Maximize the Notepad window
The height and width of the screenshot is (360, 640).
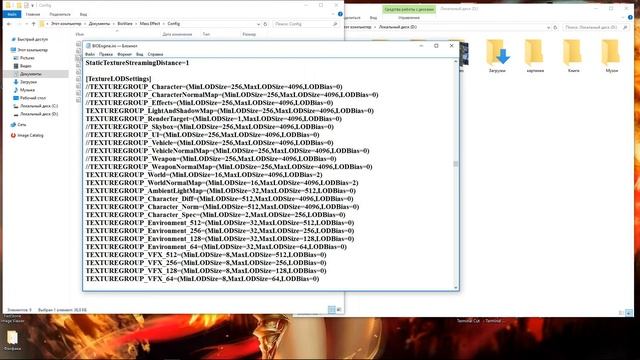(436, 46)
